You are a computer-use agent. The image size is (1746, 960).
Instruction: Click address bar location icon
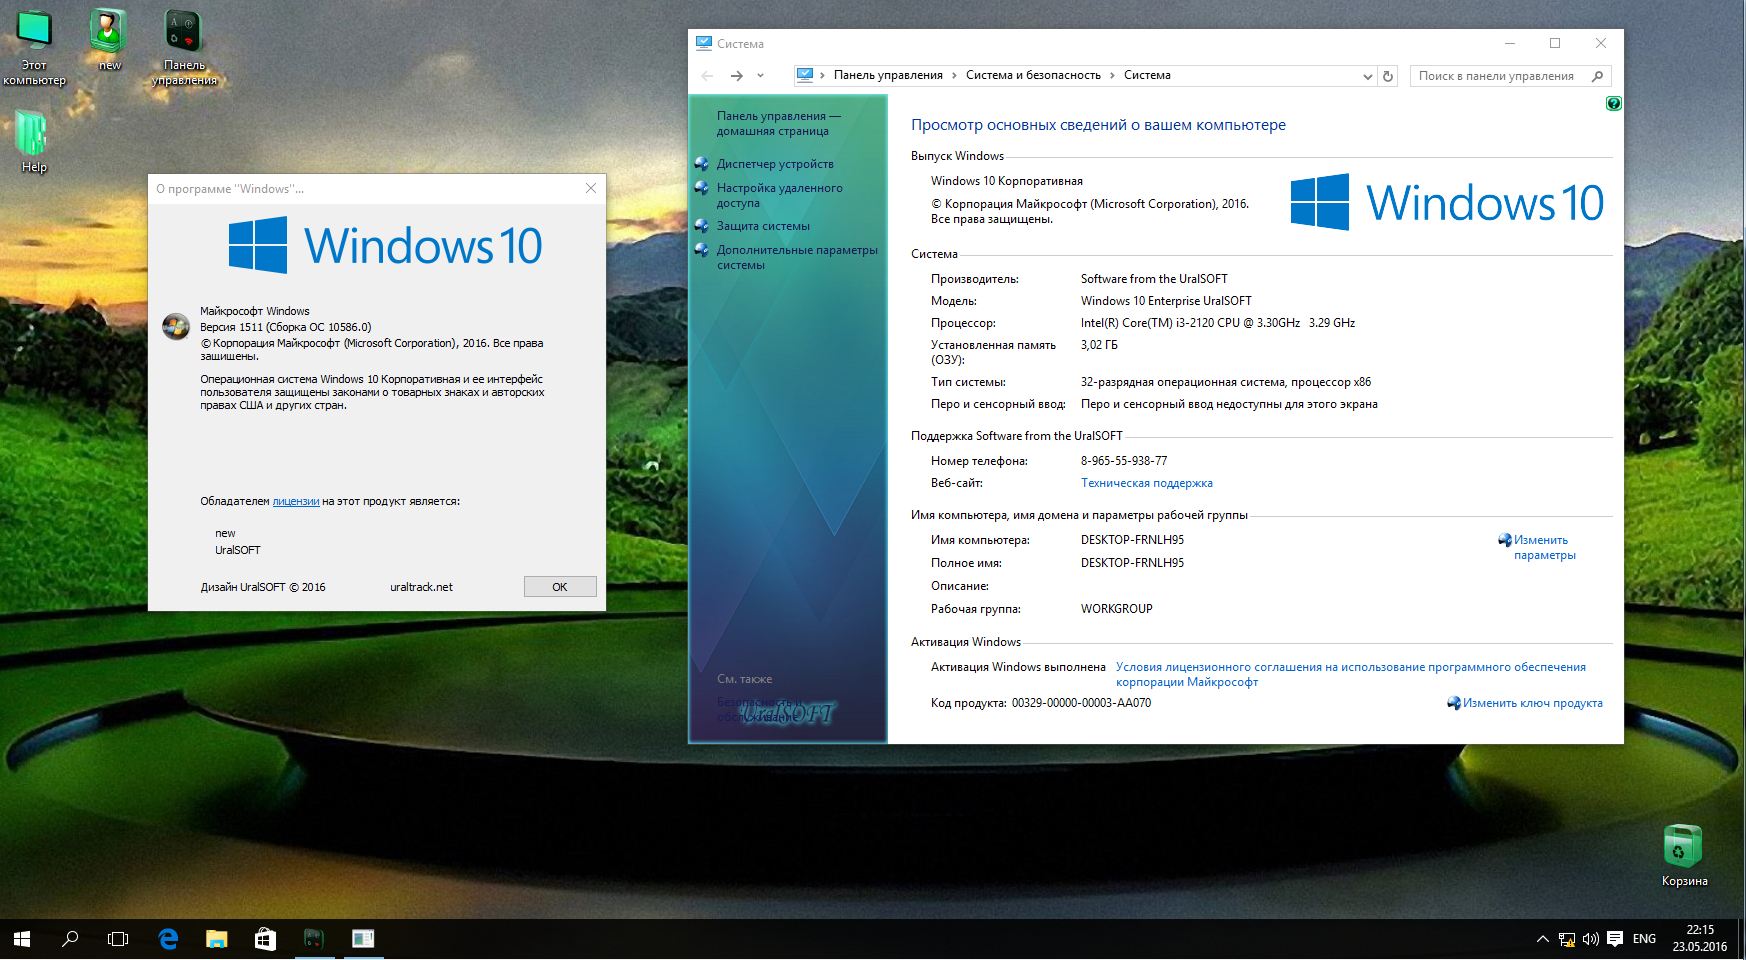805,75
